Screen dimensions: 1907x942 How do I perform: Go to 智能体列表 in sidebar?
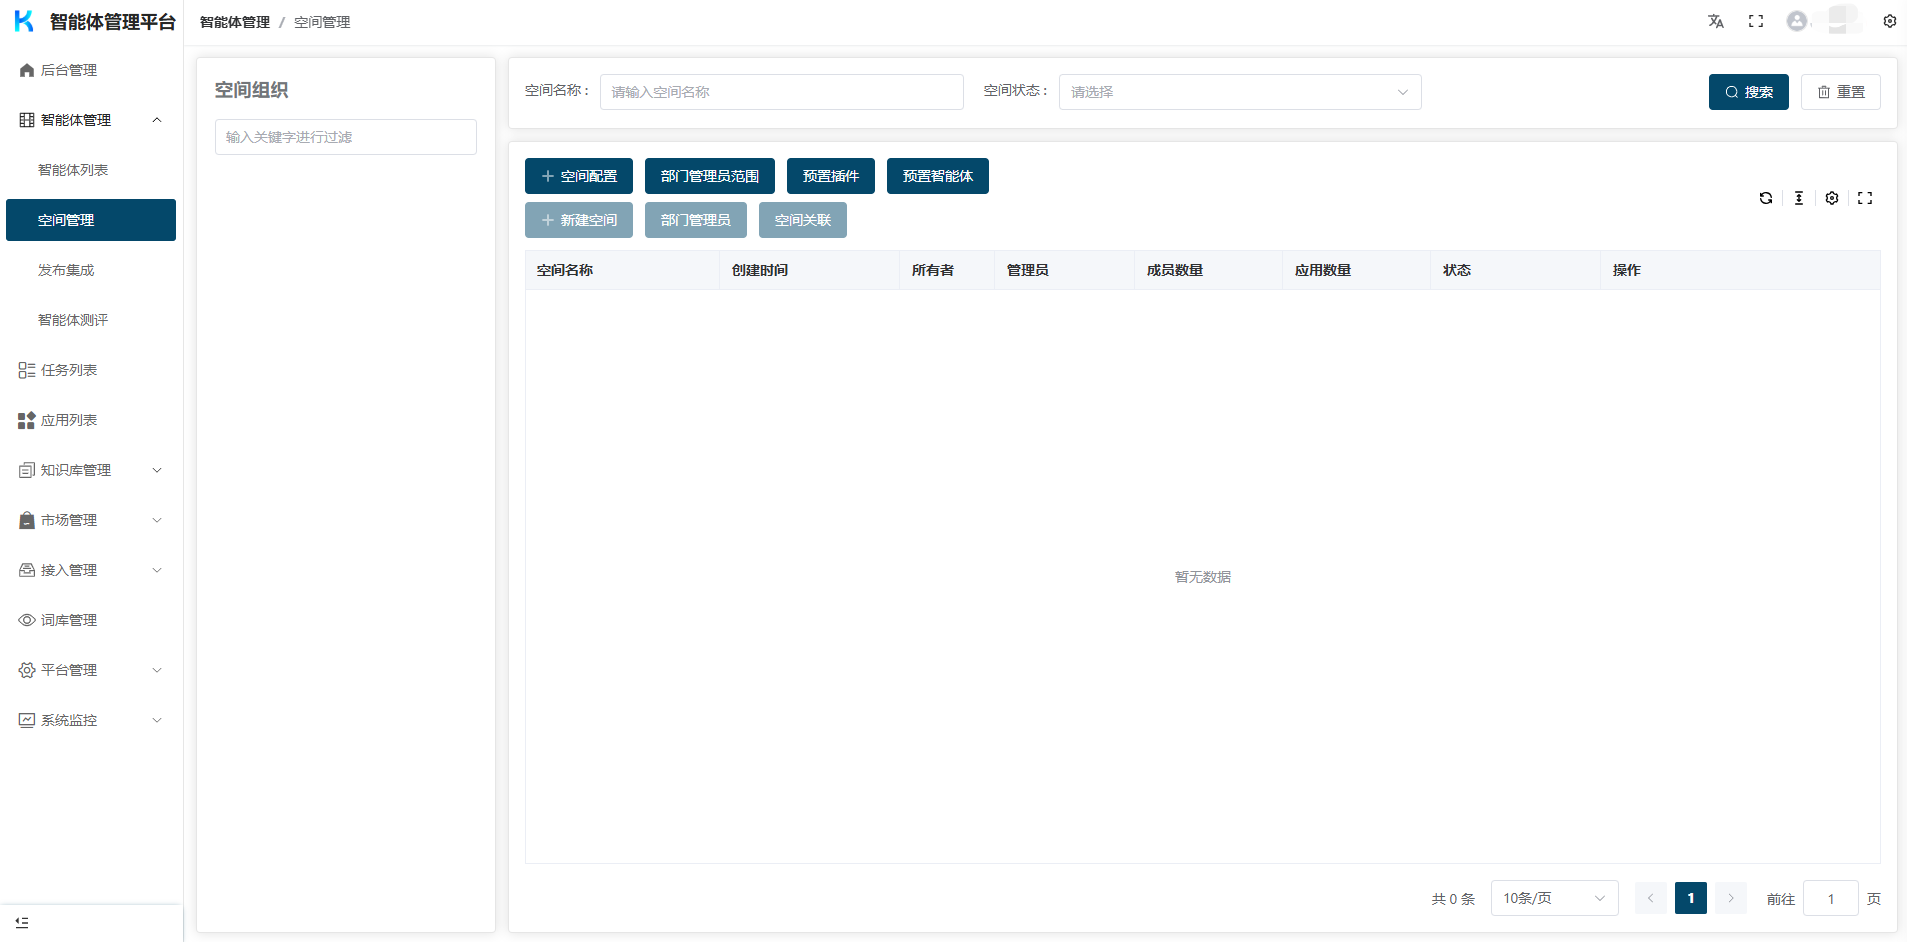click(73, 170)
